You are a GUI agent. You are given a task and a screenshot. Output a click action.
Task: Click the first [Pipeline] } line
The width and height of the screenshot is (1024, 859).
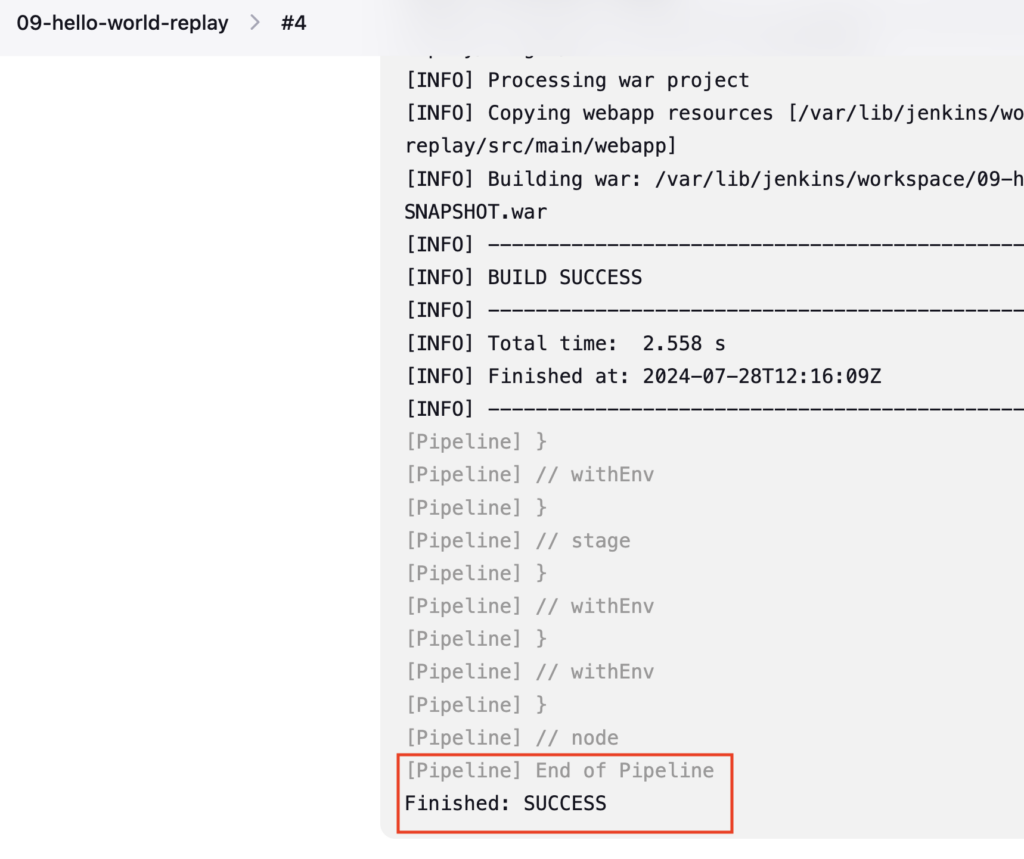476,442
